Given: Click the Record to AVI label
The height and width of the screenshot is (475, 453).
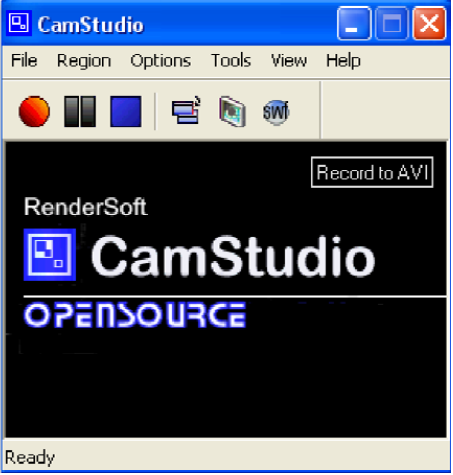Looking at the screenshot, I should [372, 172].
